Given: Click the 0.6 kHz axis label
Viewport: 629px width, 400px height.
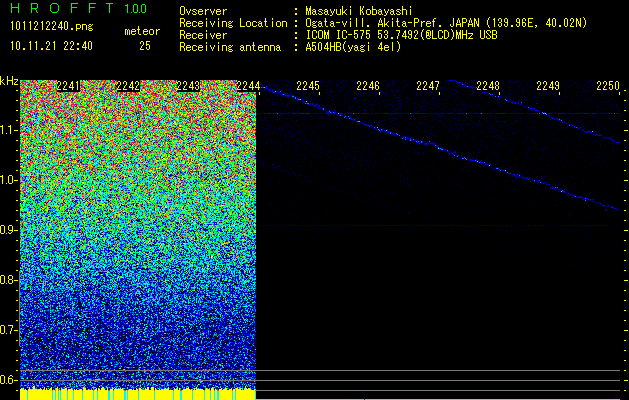Looking at the screenshot, I should pyautogui.click(x=9, y=380).
